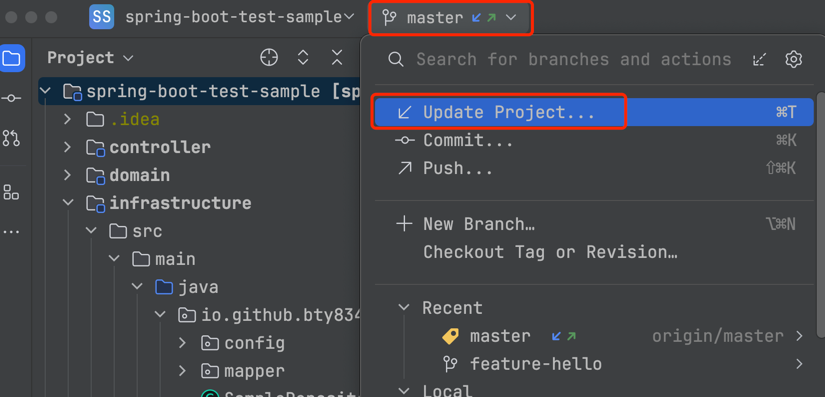Click the branch icon next to feature-hello

(450, 364)
